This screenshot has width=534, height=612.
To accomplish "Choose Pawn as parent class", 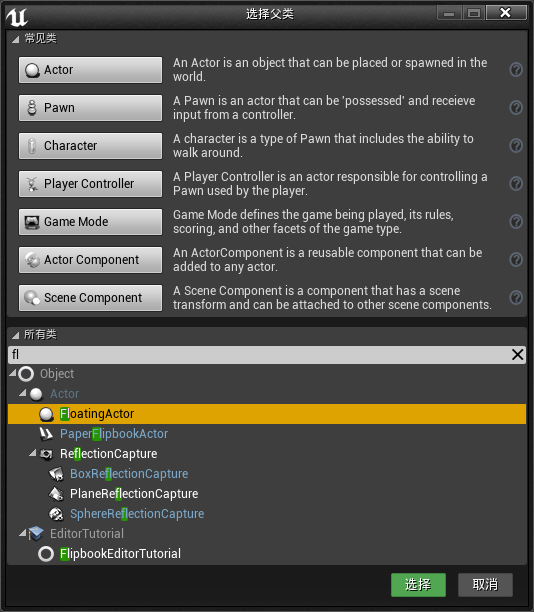I will pyautogui.click(x=91, y=108).
